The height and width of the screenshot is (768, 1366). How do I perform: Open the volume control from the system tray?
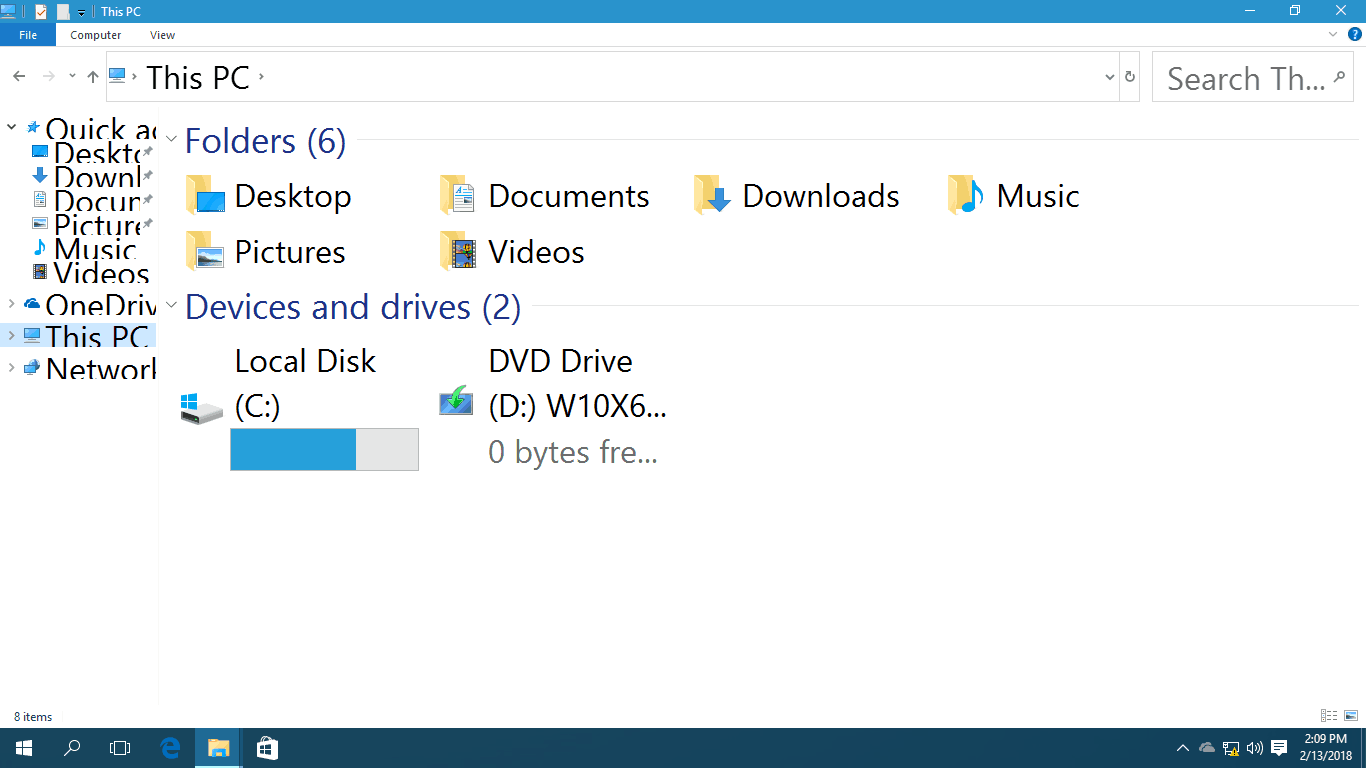point(1255,747)
